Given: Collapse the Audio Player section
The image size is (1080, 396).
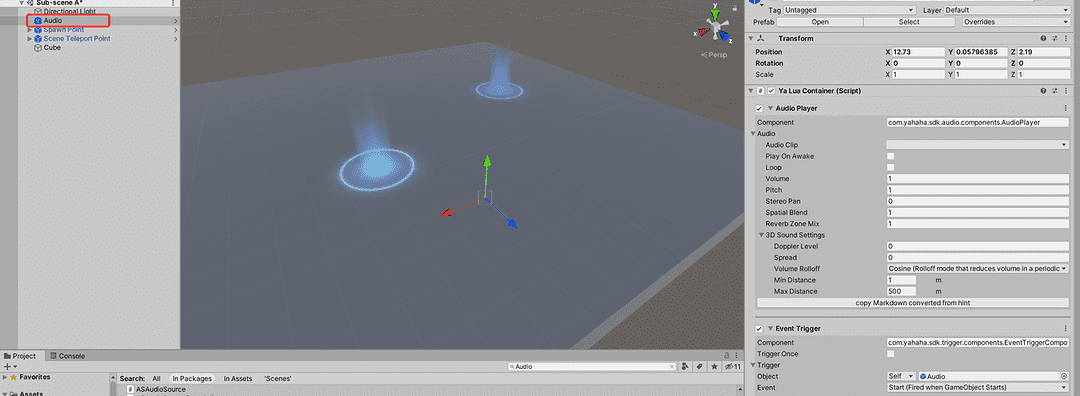Looking at the screenshot, I should click(770, 109).
